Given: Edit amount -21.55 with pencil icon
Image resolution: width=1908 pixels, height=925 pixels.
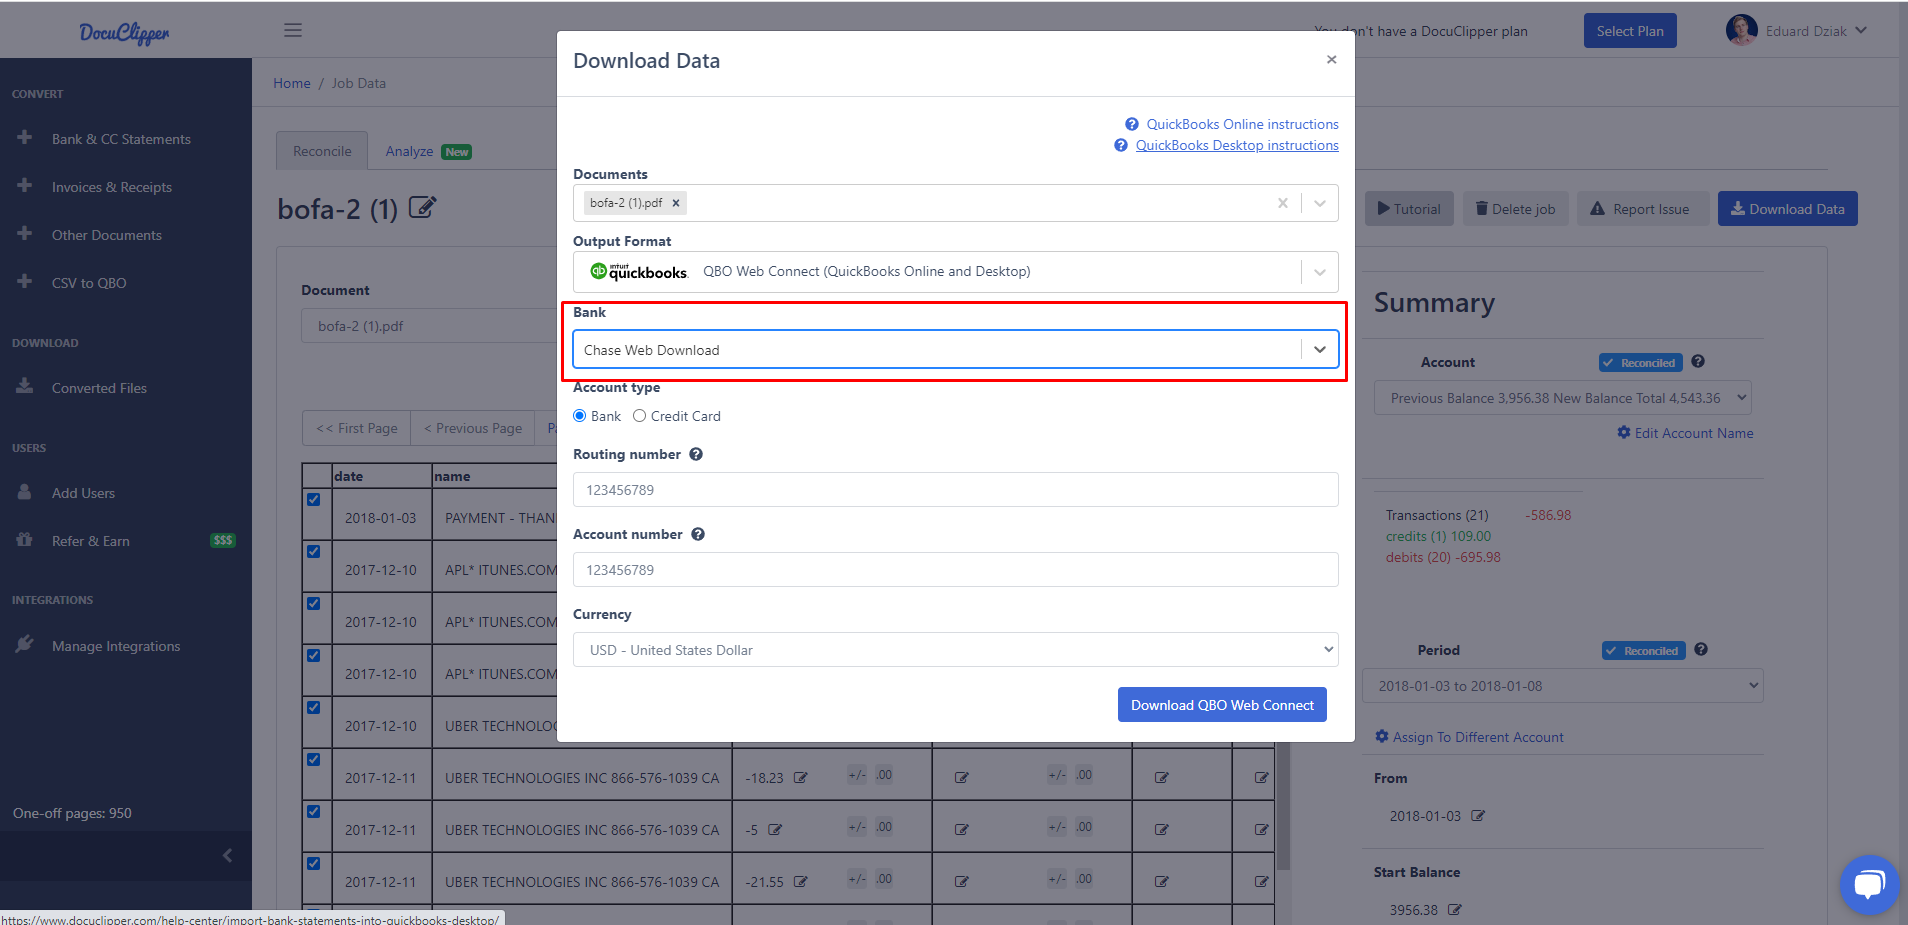Looking at the screenshot, I should tap(800, 881).
